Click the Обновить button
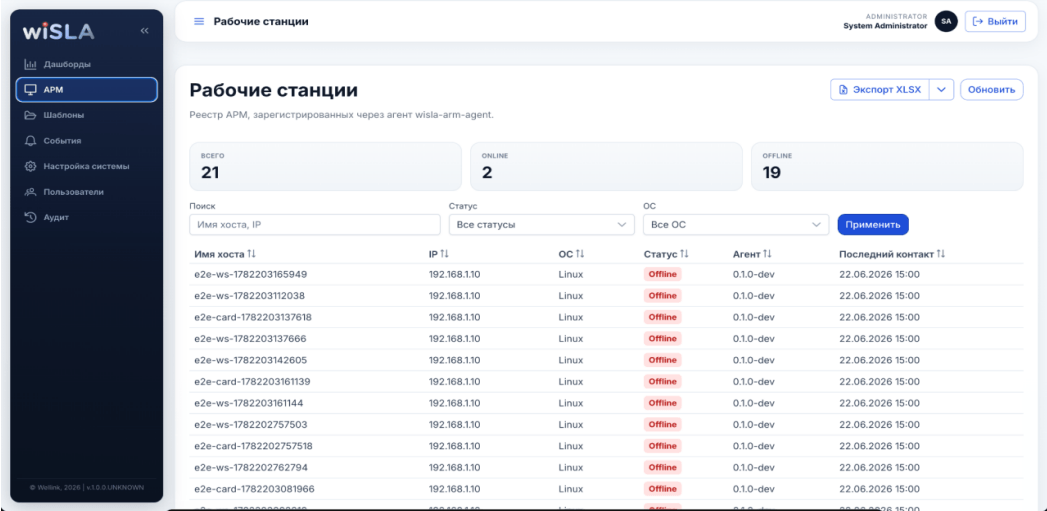 (x=992, y=90)
